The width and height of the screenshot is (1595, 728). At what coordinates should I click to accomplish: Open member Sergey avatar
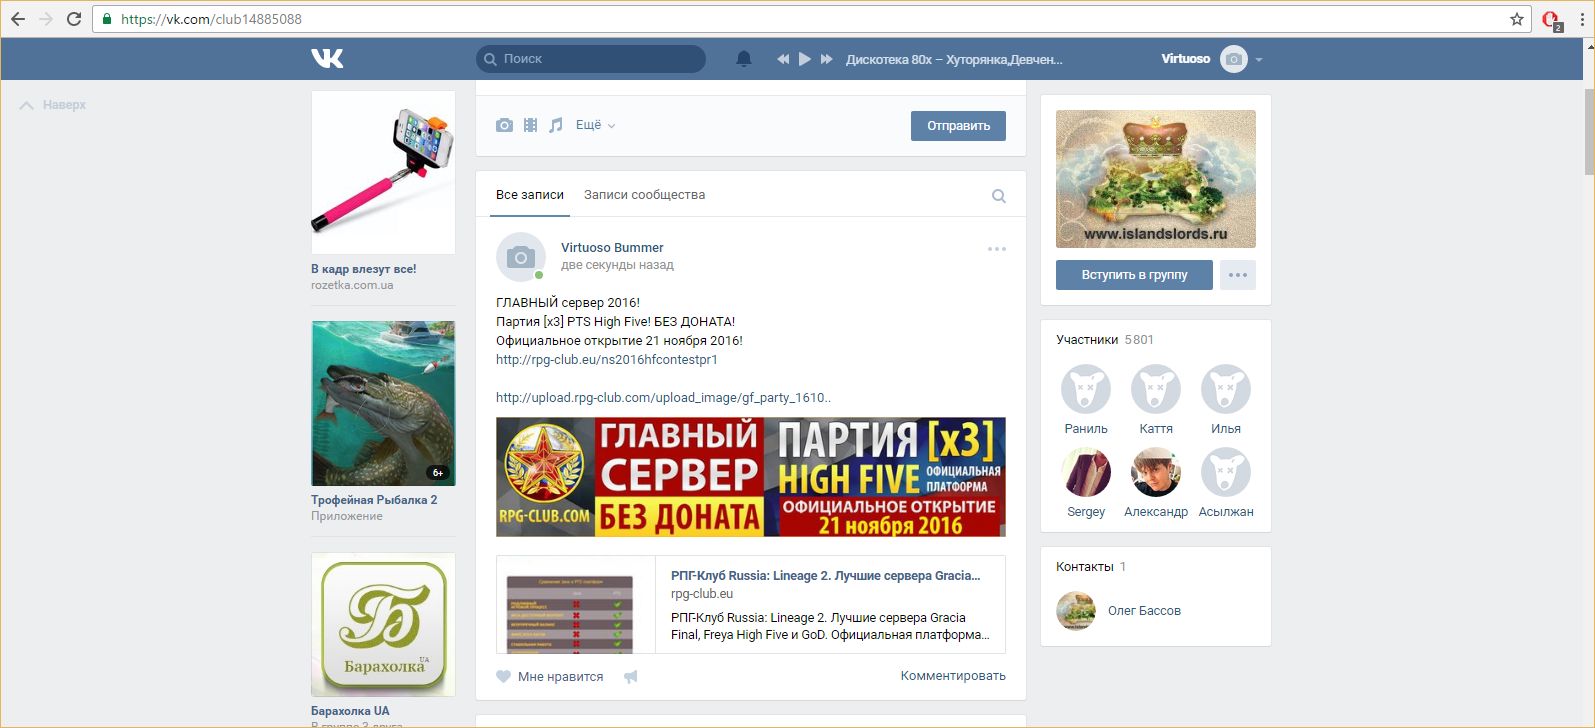pyautogui.click(x=1086, y=472)
